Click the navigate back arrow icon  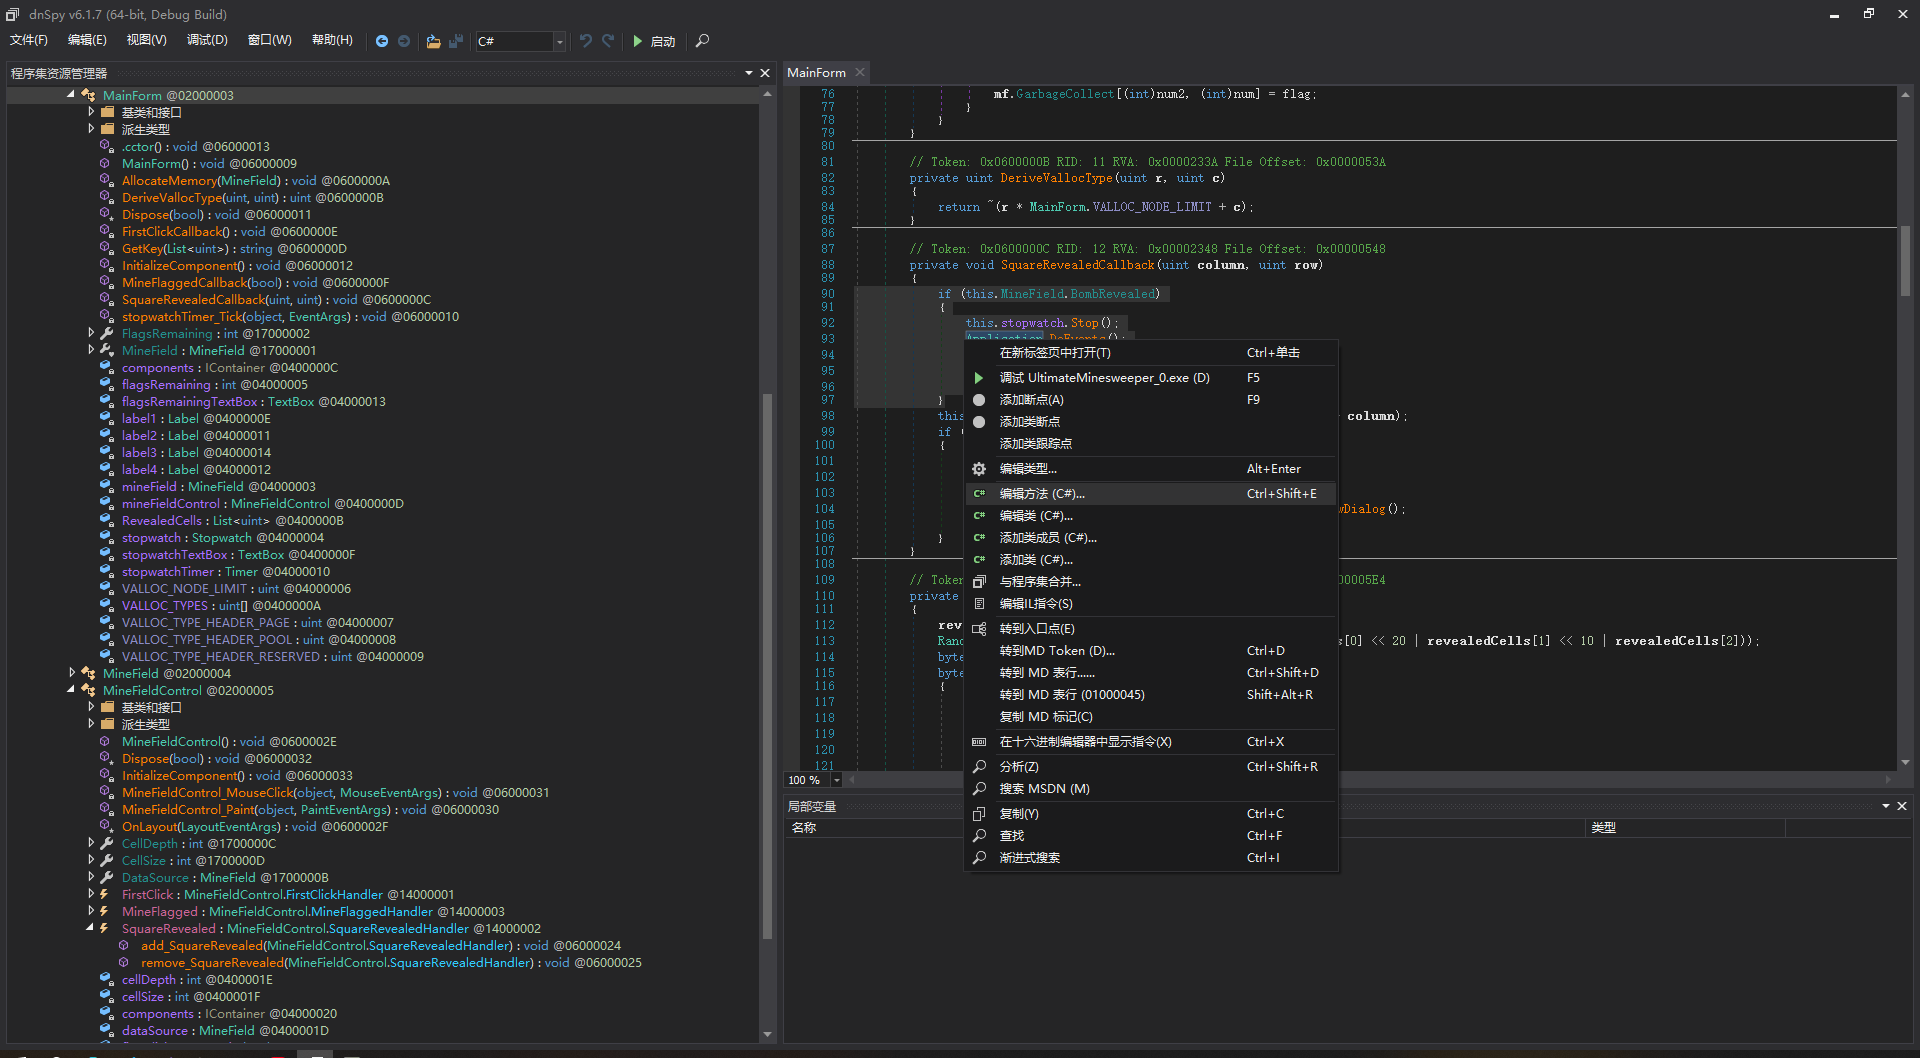[381, 41]
